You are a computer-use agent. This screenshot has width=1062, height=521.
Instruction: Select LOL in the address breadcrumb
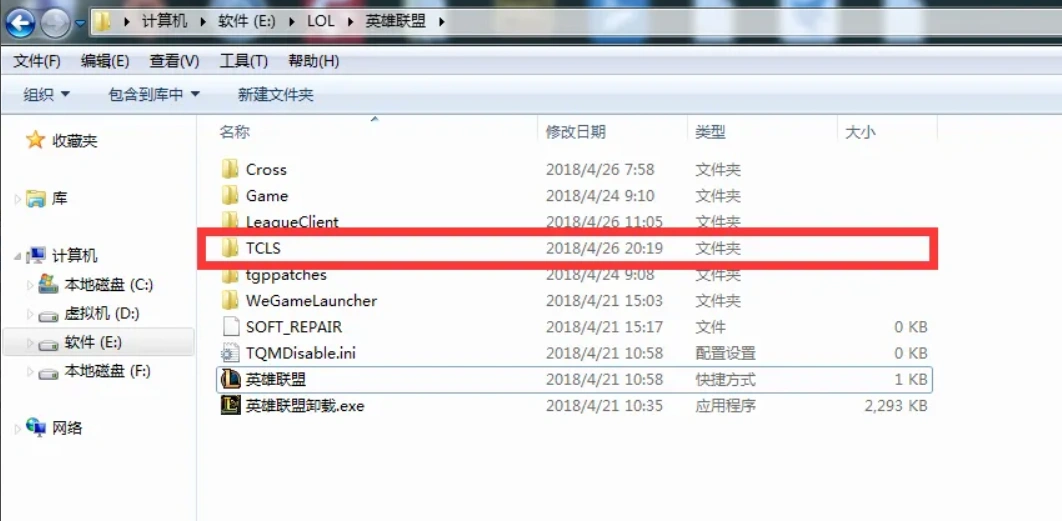pos(320,21)
